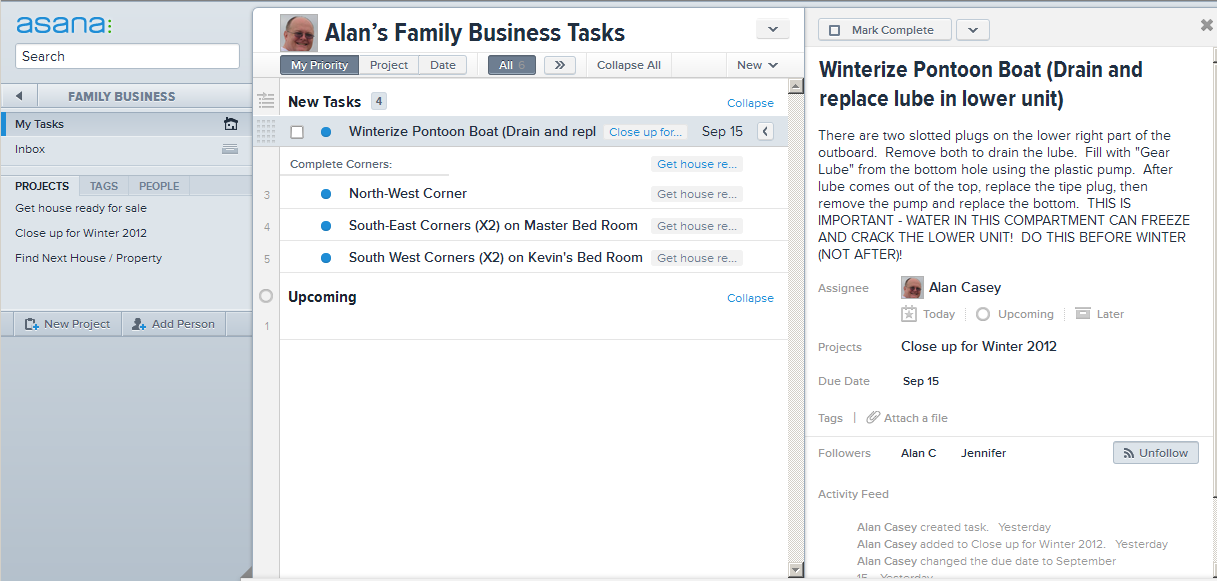Image resolution: width=1217 pixels, height=581 pixels.
Task: Click Collapse All
Action: [x=629, y=65]
